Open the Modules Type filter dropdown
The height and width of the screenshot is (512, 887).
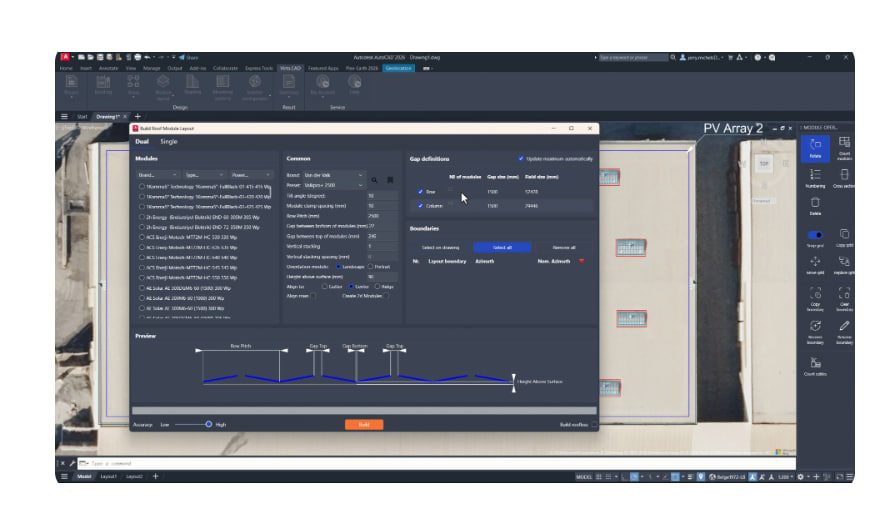pyautogui.click(x=205, y=175)
